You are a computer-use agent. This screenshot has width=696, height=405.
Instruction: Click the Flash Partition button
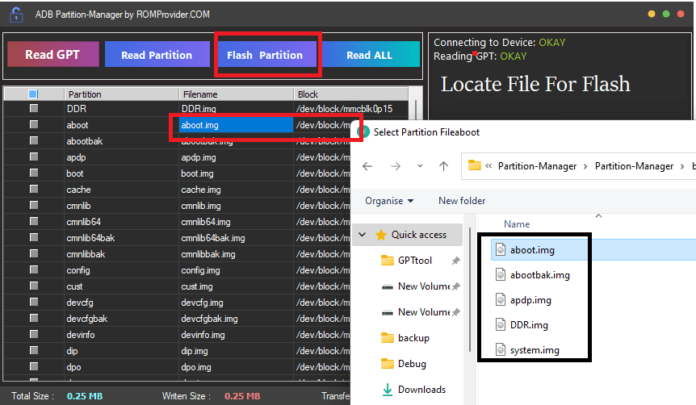pos(265,55)
